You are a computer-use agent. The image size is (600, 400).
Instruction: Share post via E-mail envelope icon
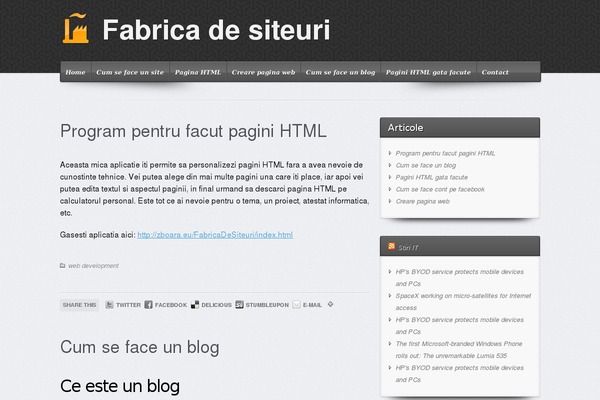tap(297, 304)
